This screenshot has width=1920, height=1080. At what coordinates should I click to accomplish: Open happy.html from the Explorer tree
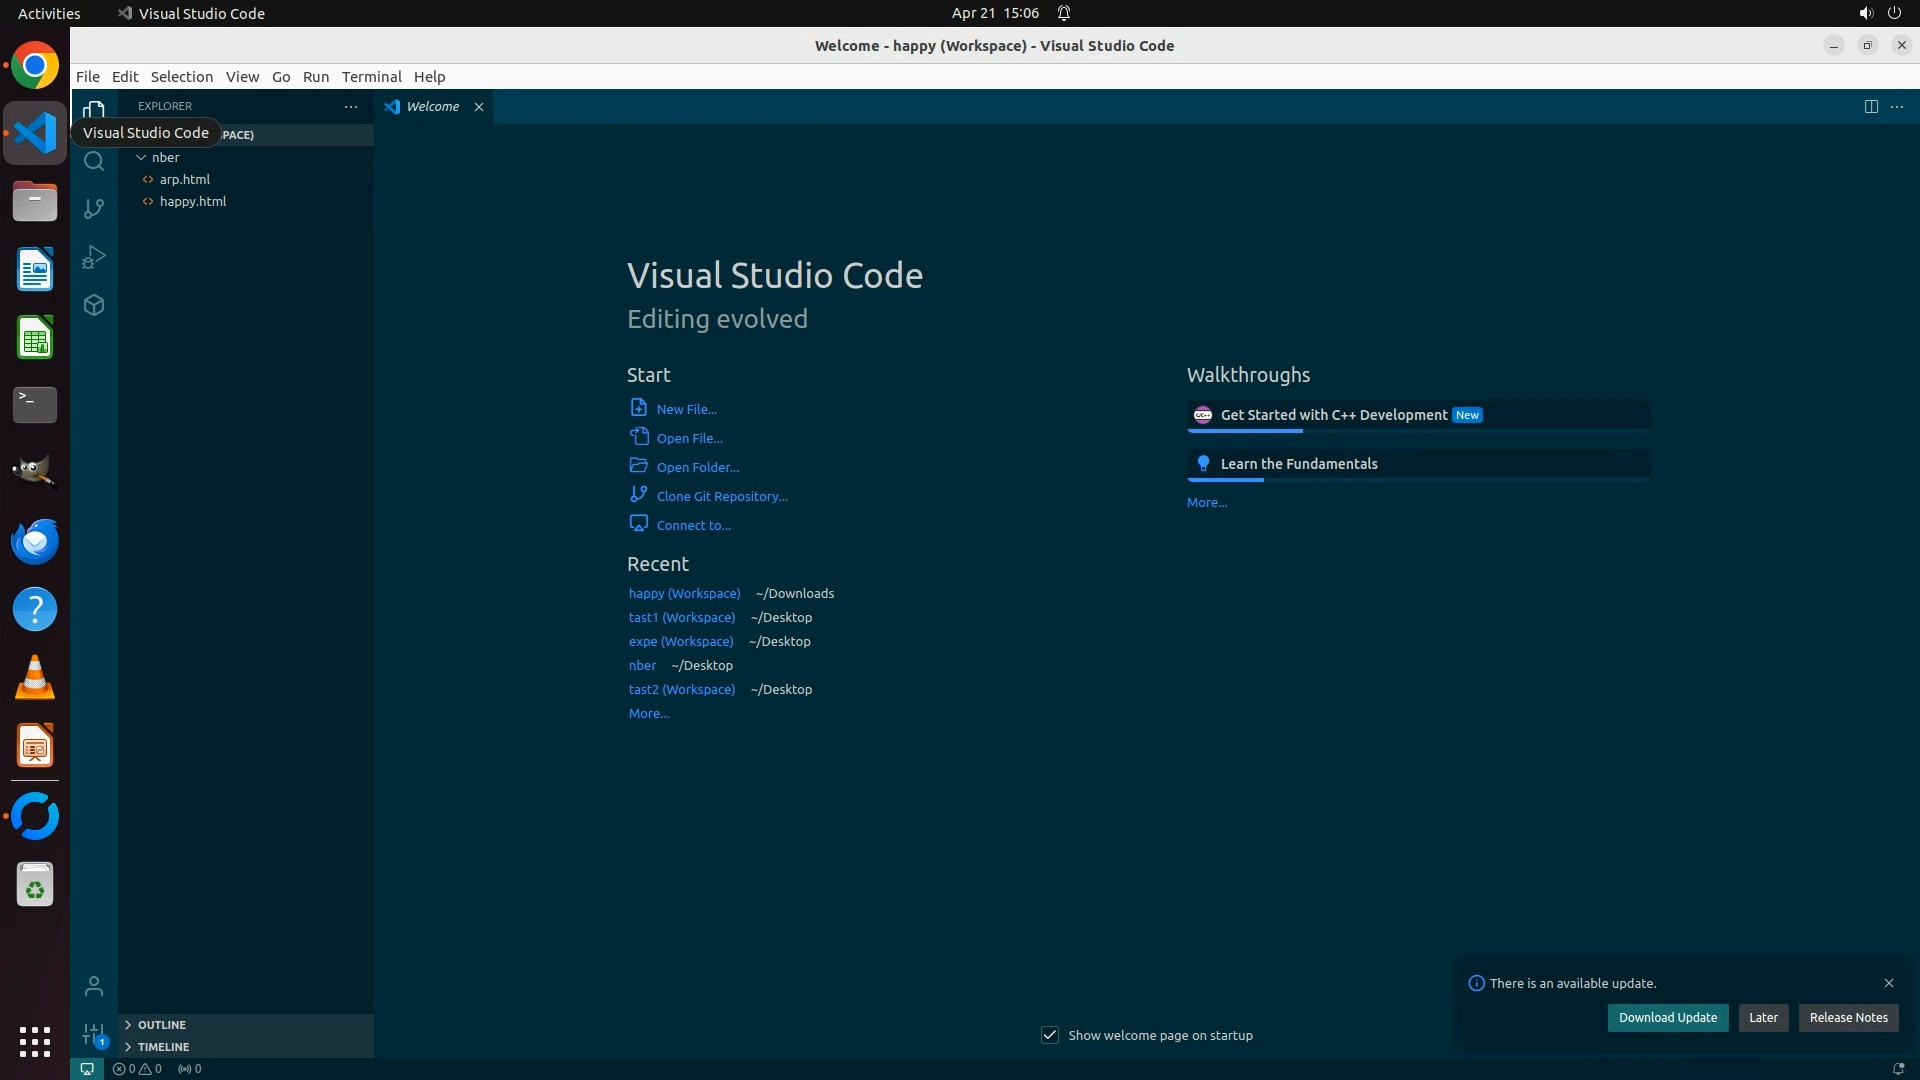click(193, 201)
